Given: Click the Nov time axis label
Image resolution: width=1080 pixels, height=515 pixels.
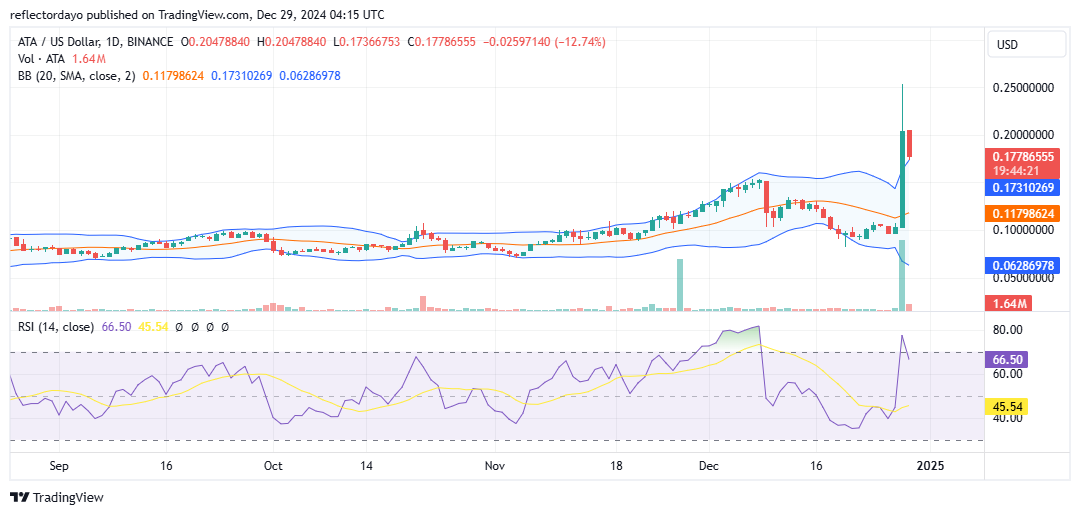Looking at the screenshot, I should (x=495, y=465).
